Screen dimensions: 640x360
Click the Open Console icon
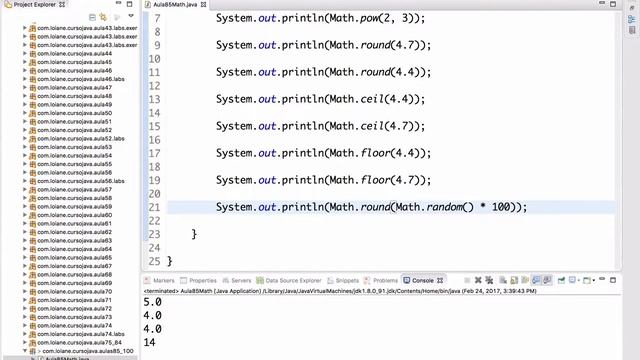(587, 280)
